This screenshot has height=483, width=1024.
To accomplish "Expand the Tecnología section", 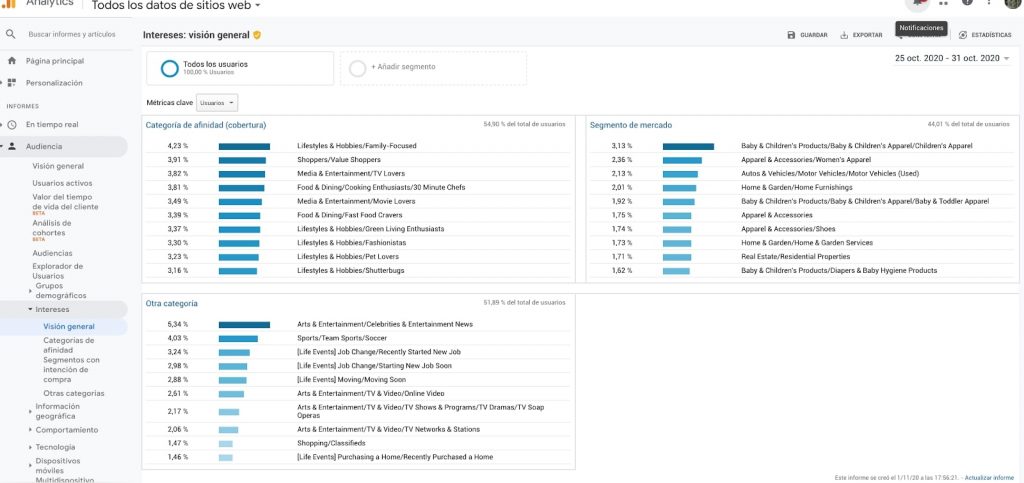I will click(30, 447).
